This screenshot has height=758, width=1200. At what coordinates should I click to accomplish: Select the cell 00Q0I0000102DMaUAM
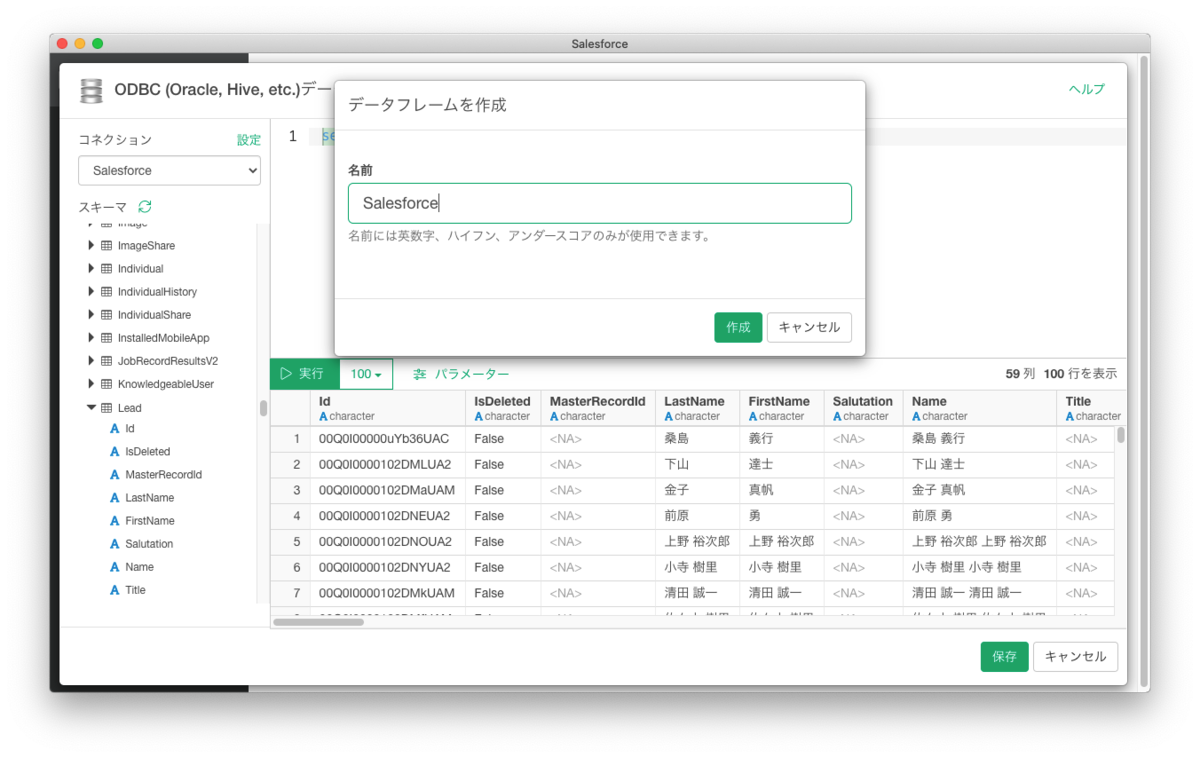pos(387,491)
